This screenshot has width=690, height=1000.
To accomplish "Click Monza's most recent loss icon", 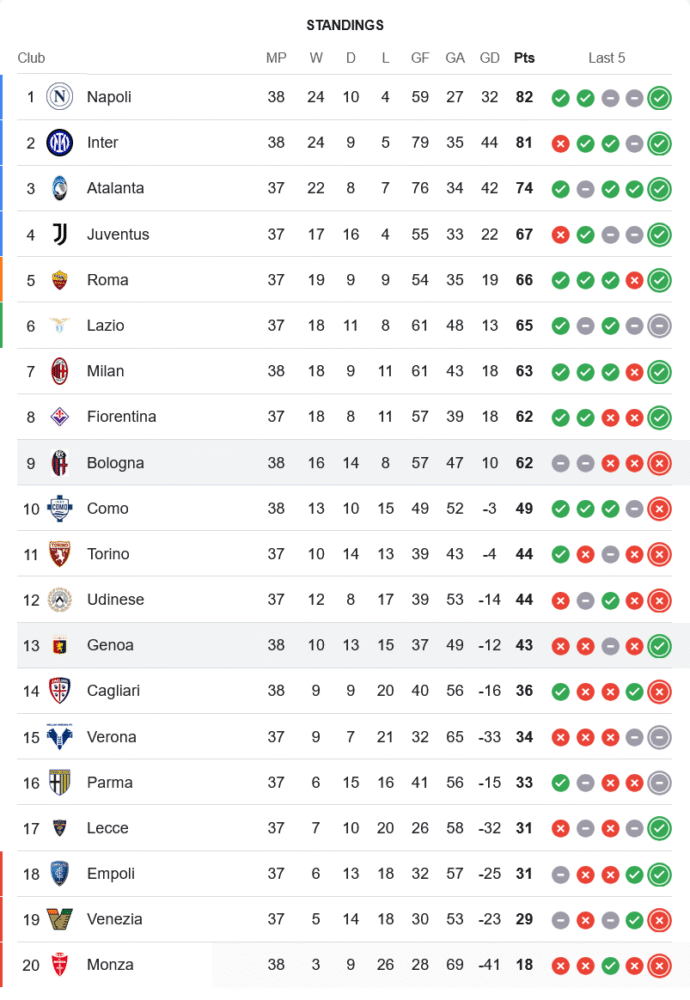I will coord(659,965).
